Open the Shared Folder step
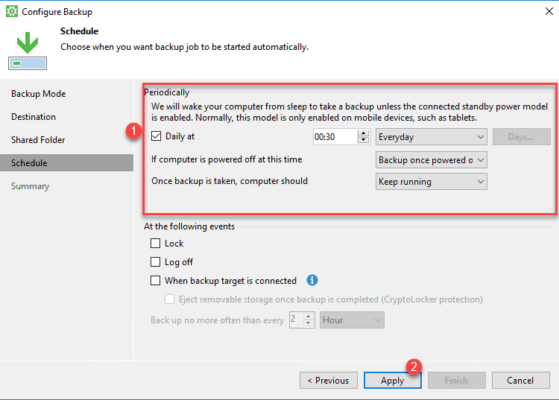The image size is (559, 400). (x=38, y=140)
